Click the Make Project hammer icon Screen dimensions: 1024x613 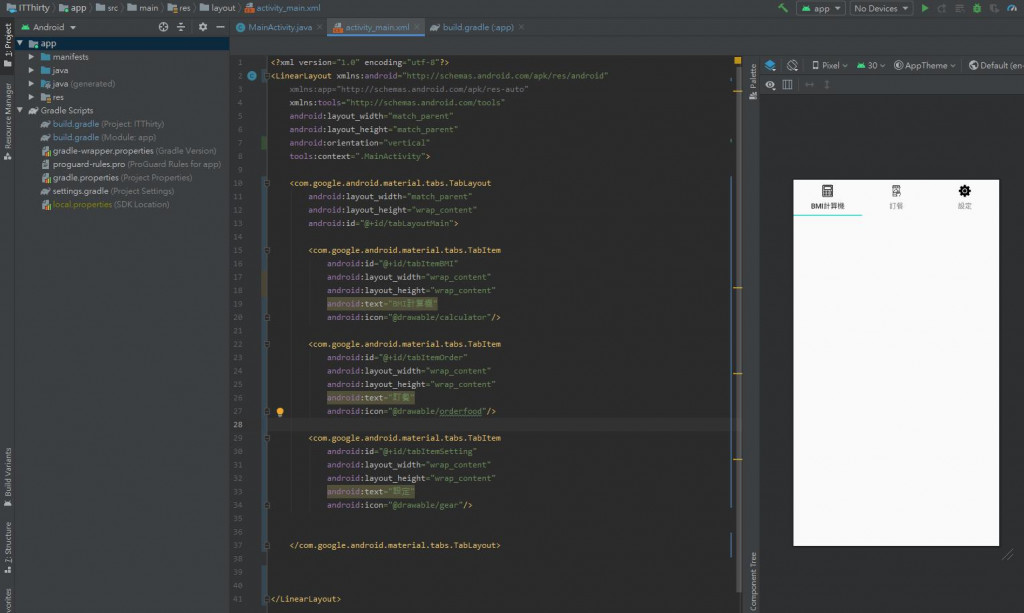pos(782,8)
